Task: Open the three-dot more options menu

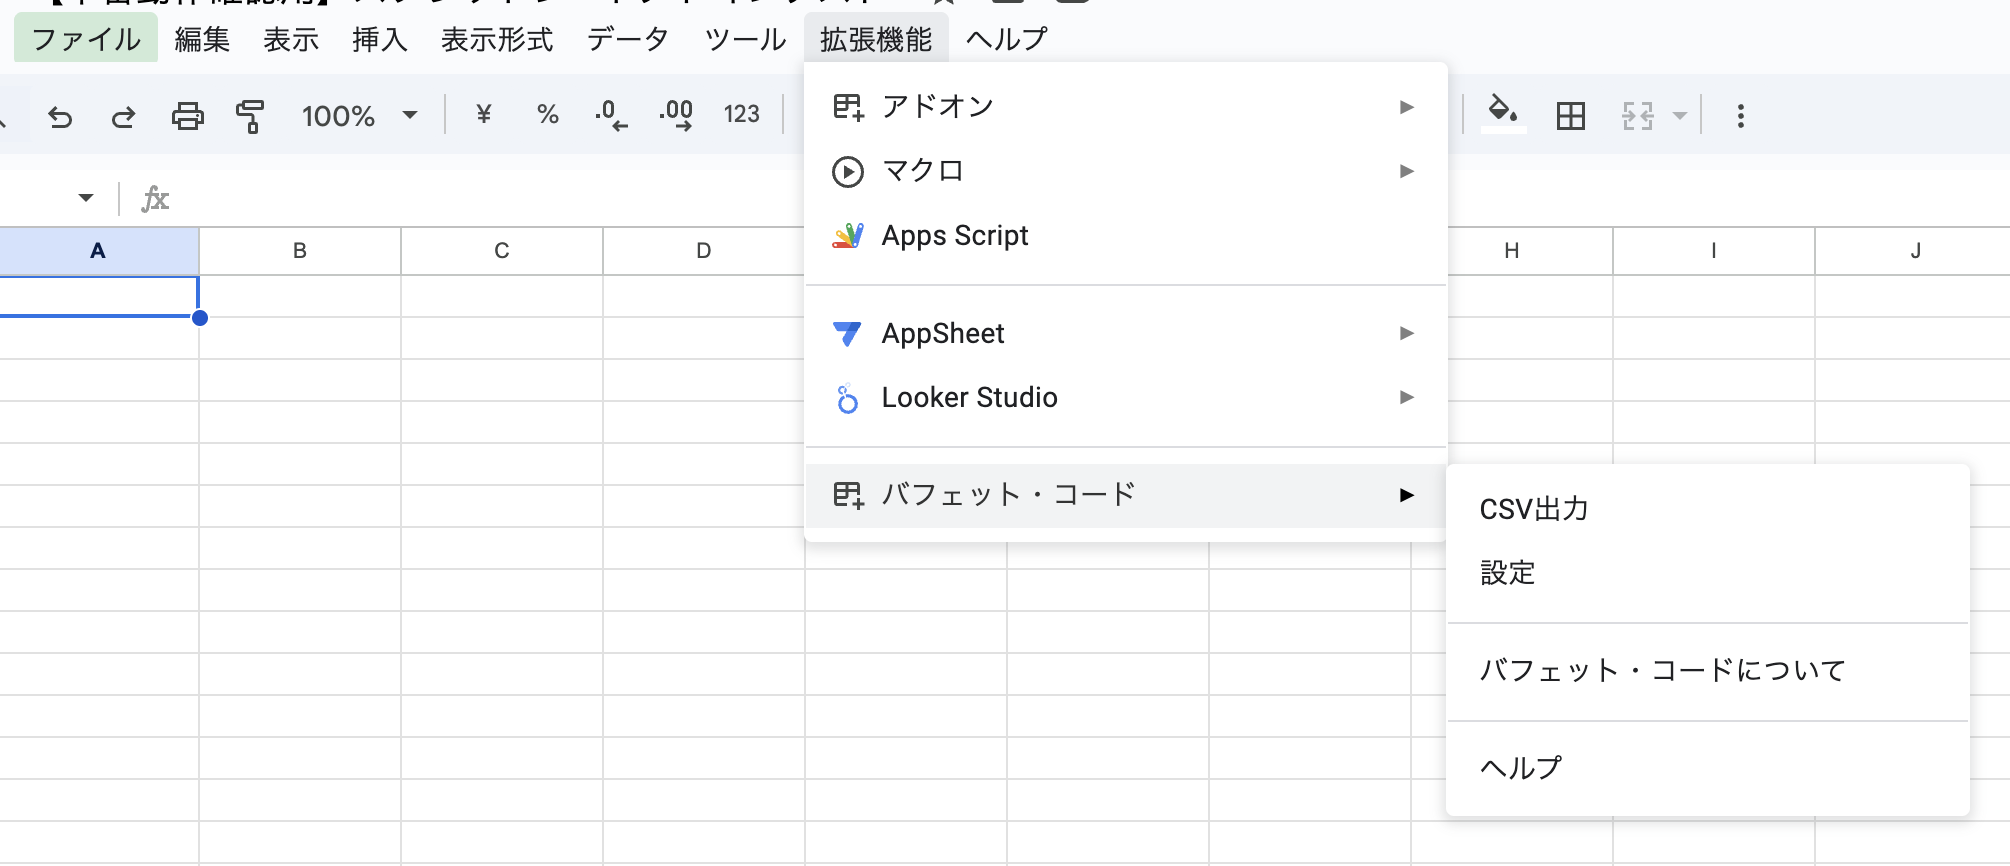Action: click(1741, 116)
